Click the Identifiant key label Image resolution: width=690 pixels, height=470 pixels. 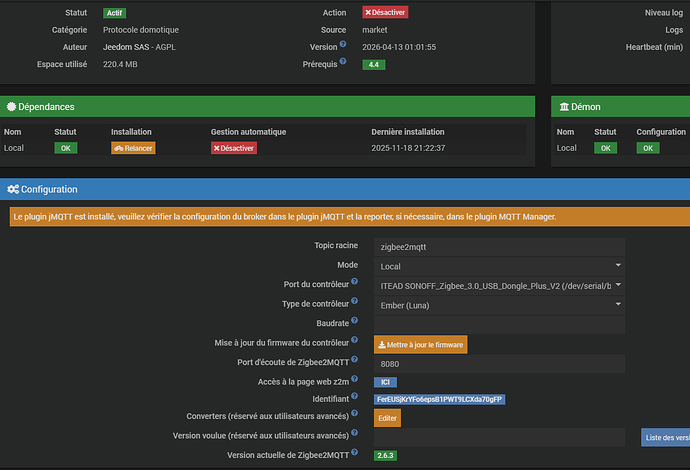coord(439,399)
